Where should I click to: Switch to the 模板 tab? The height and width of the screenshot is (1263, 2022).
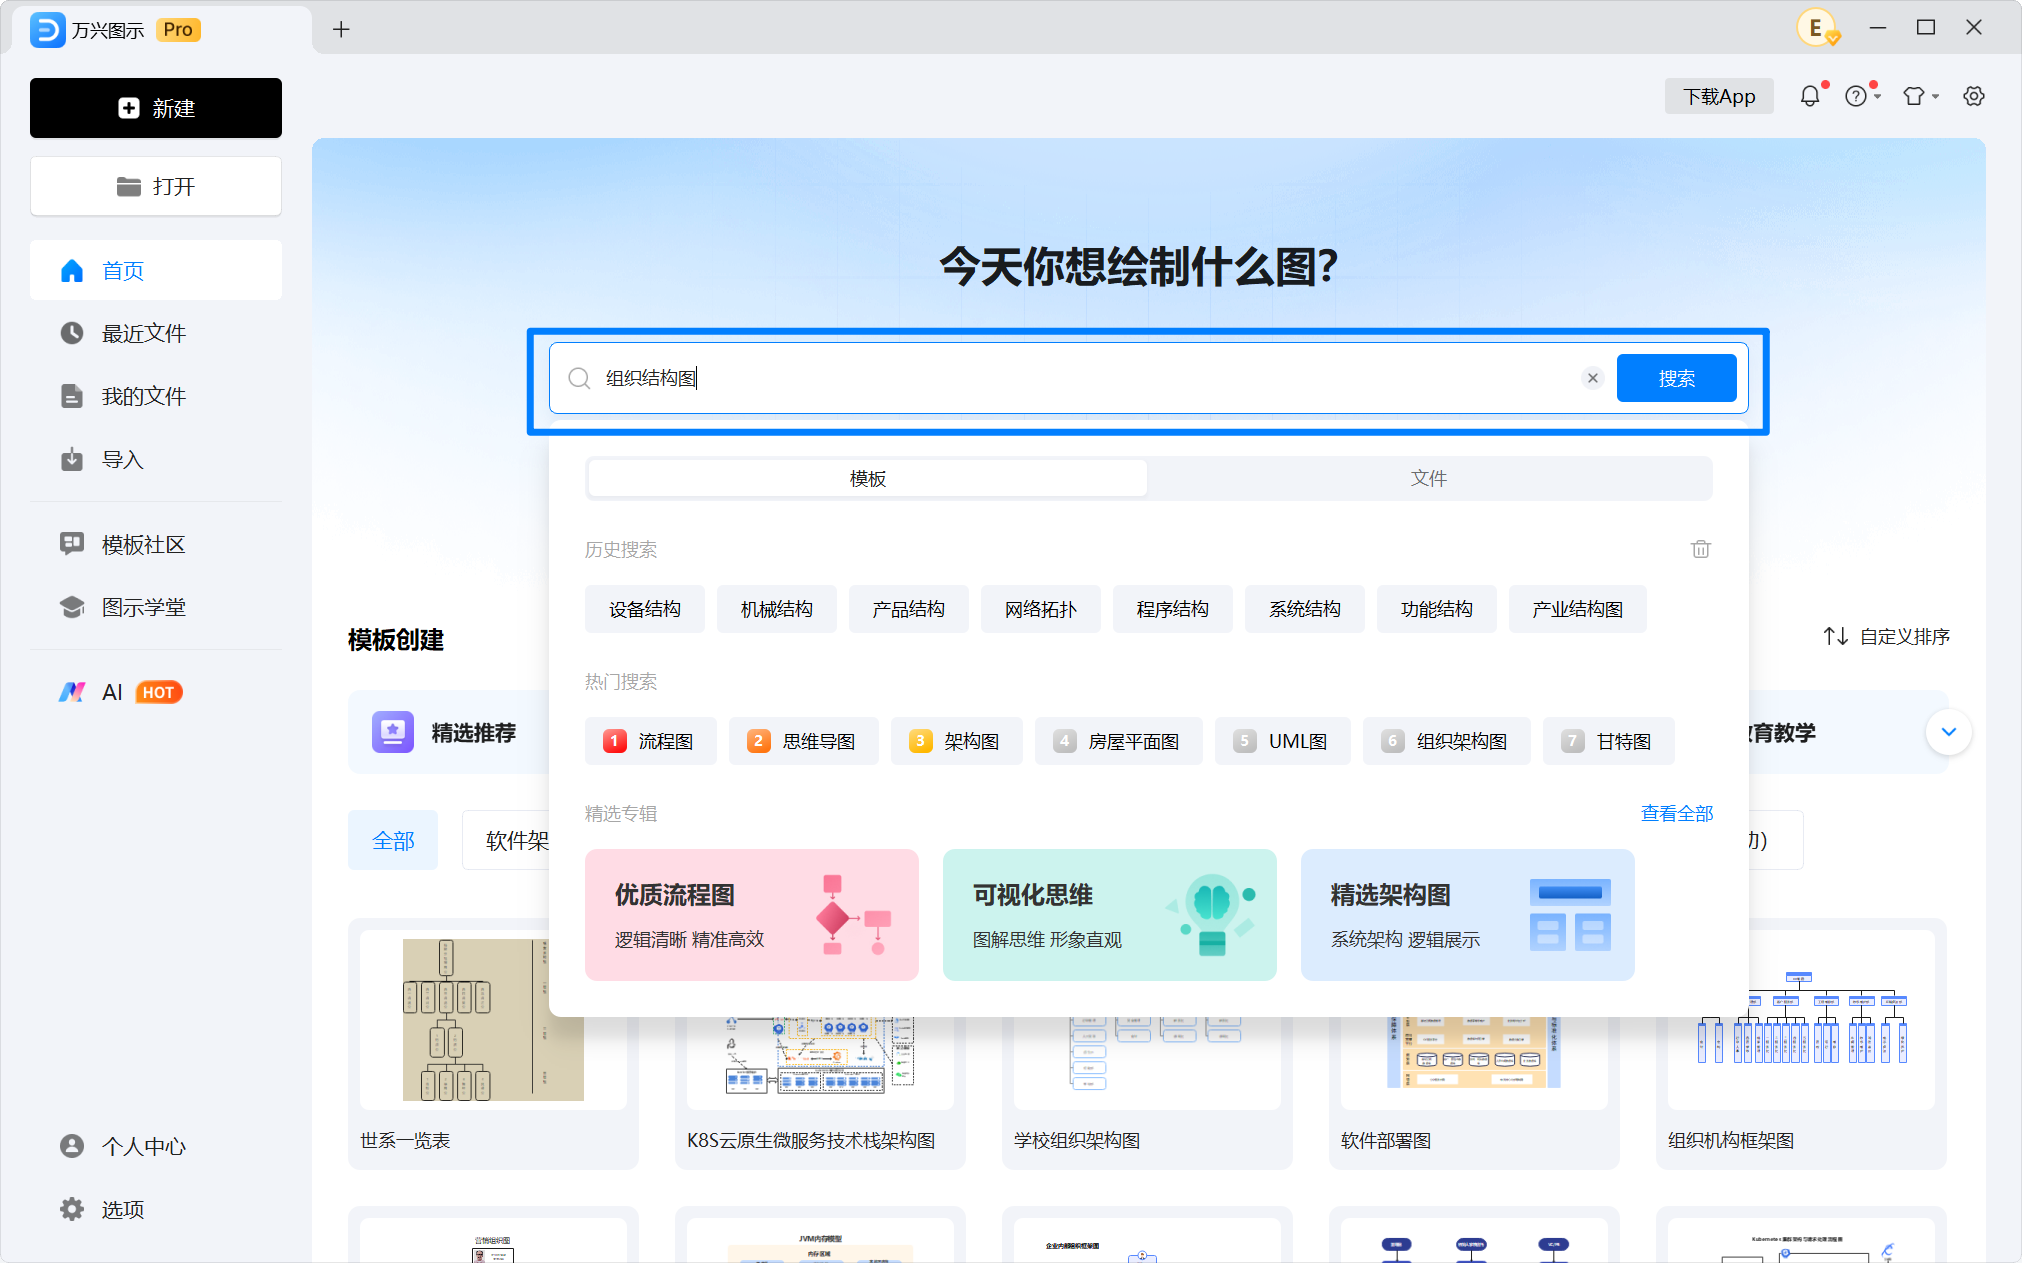point(868,478)
